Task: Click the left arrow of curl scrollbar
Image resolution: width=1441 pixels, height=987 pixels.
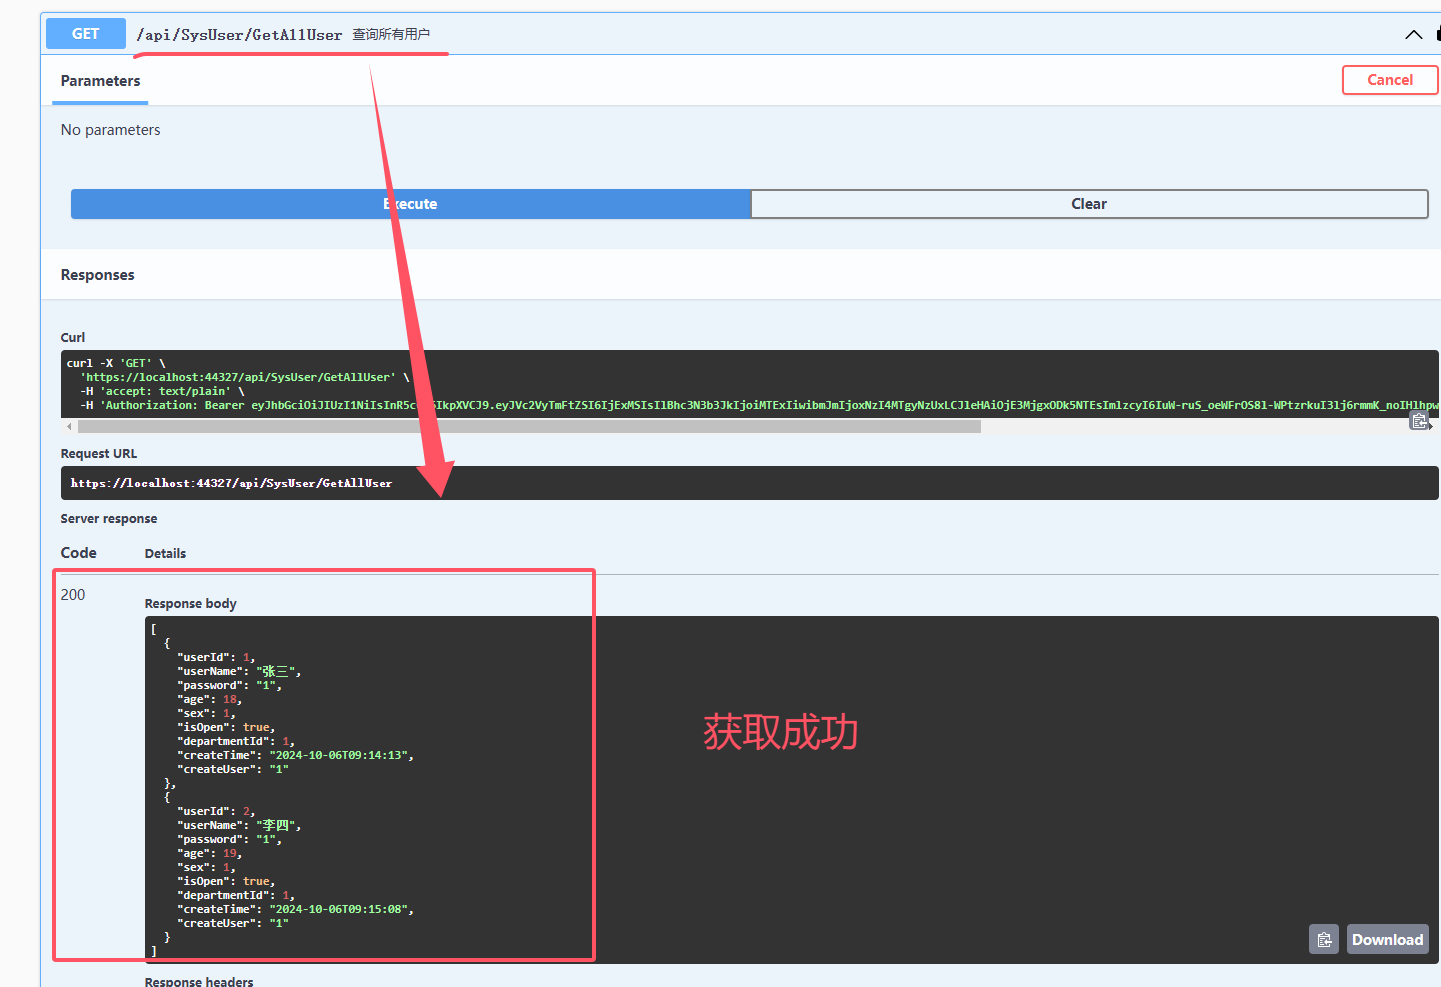Action: (69, 427)
